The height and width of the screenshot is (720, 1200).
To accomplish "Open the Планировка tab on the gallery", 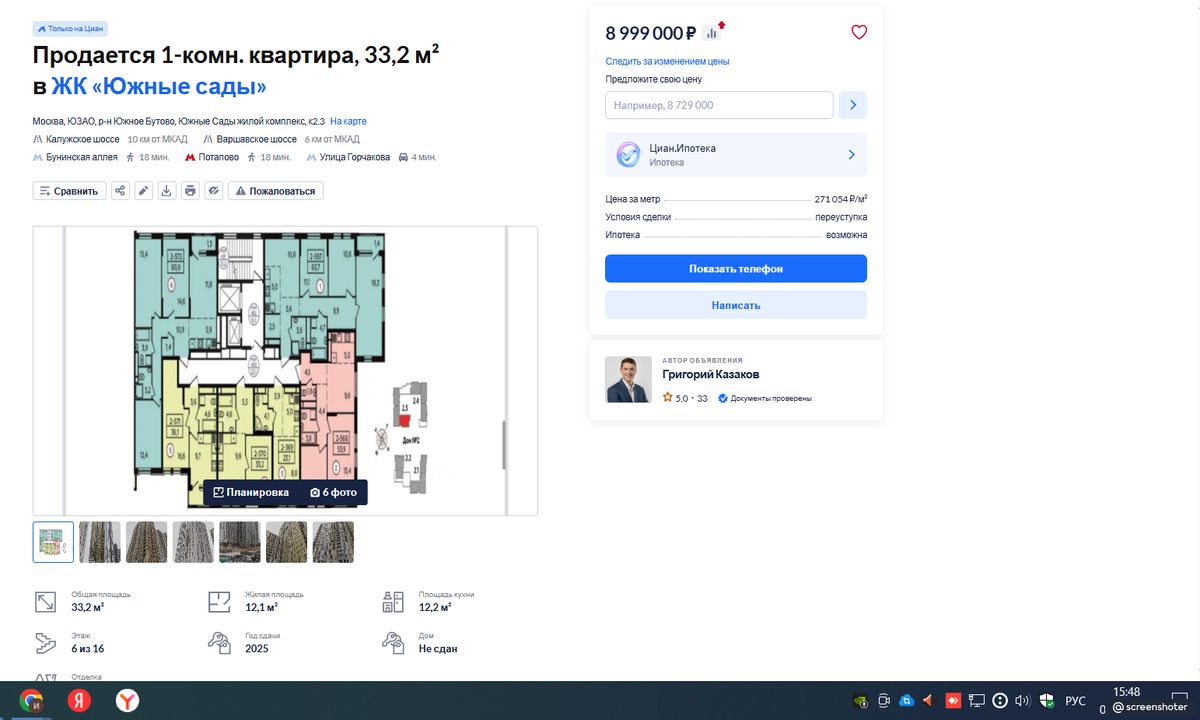I will coord(251,492).
